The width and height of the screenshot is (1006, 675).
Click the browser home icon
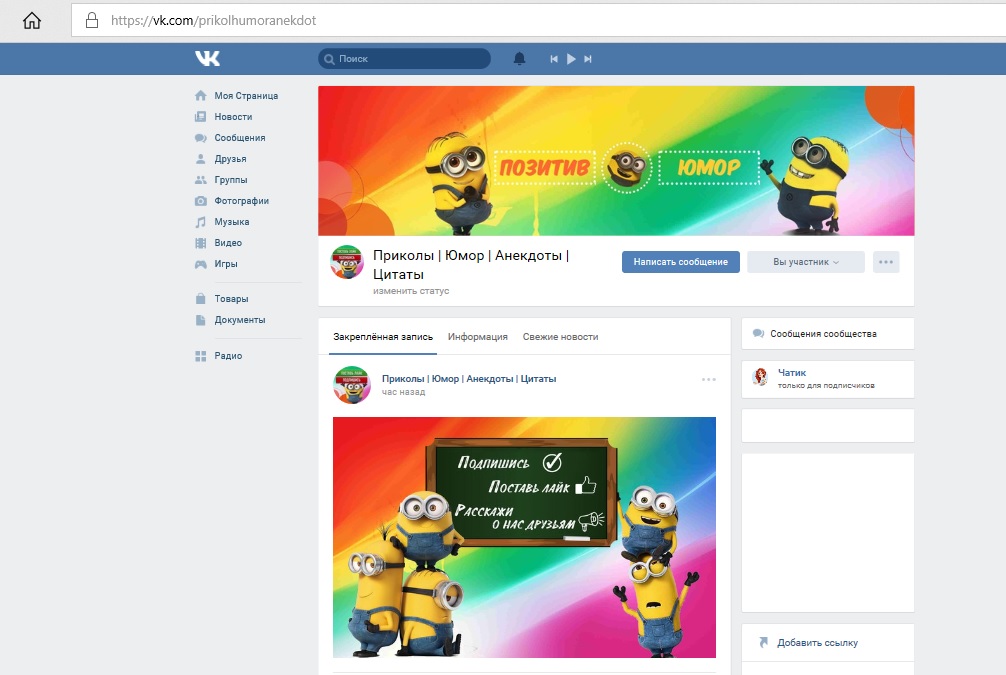tap(31, 21)
